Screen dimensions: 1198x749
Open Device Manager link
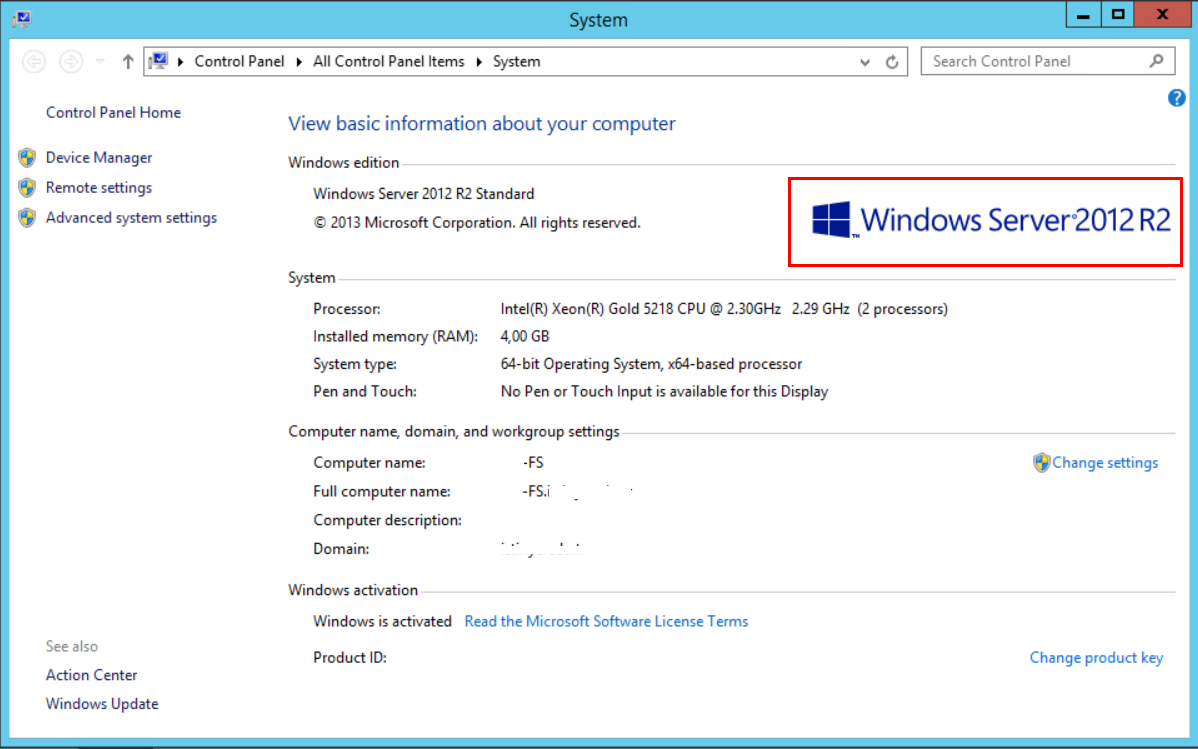[99, 157]
